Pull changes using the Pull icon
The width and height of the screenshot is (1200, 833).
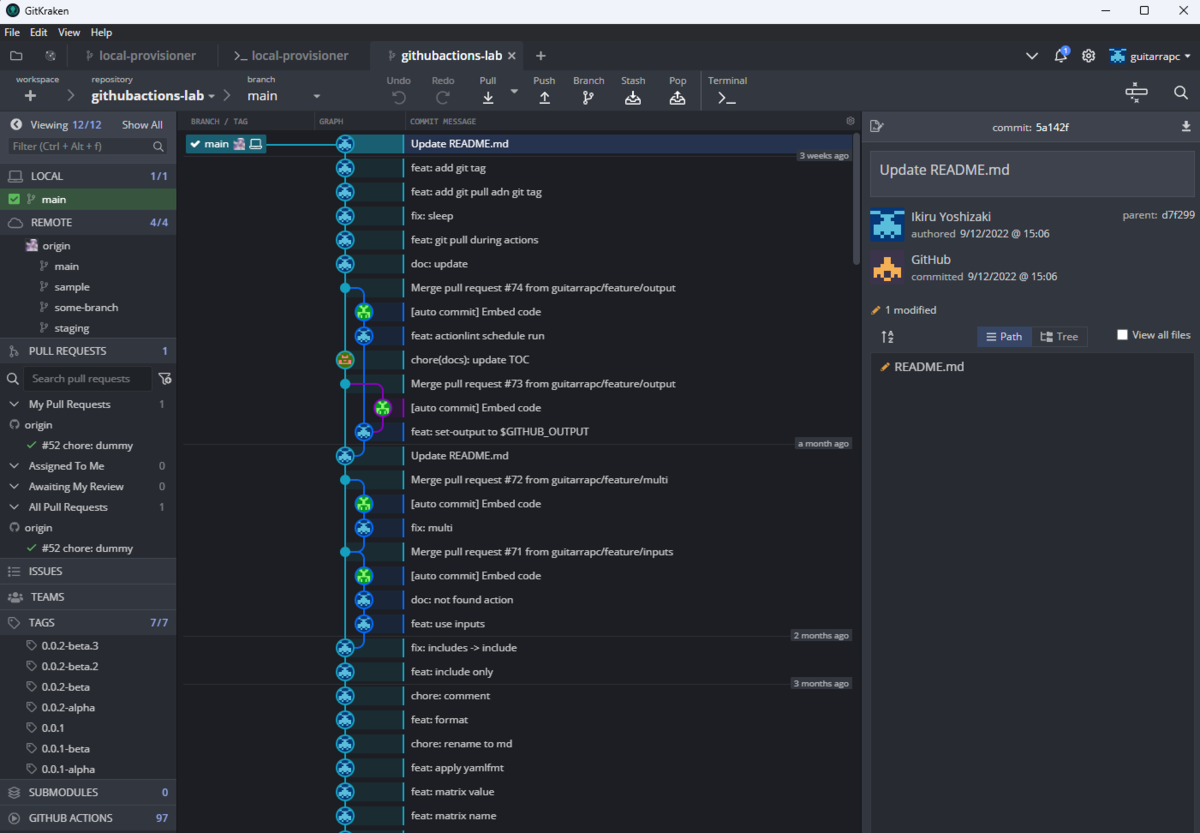[488, 97]
